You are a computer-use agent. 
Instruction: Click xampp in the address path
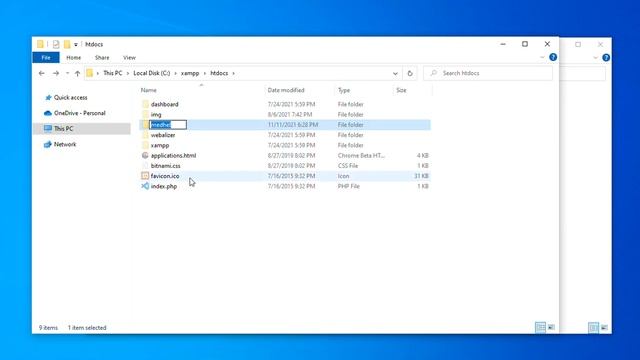[x=190, y=73]
